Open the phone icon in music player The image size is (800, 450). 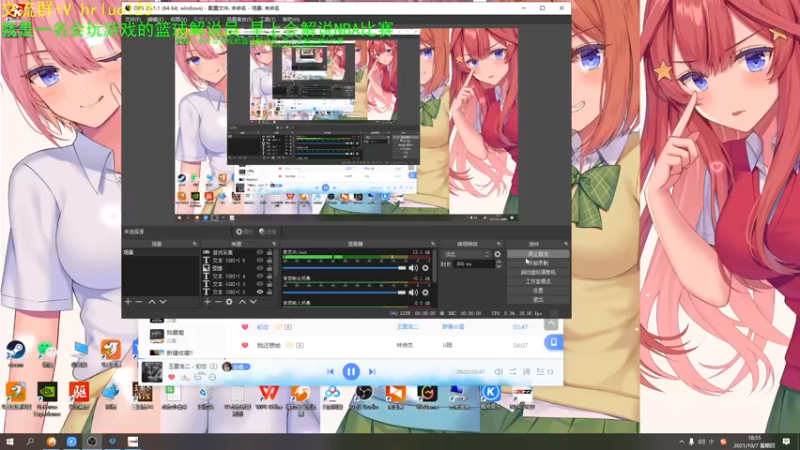[554, 342]
